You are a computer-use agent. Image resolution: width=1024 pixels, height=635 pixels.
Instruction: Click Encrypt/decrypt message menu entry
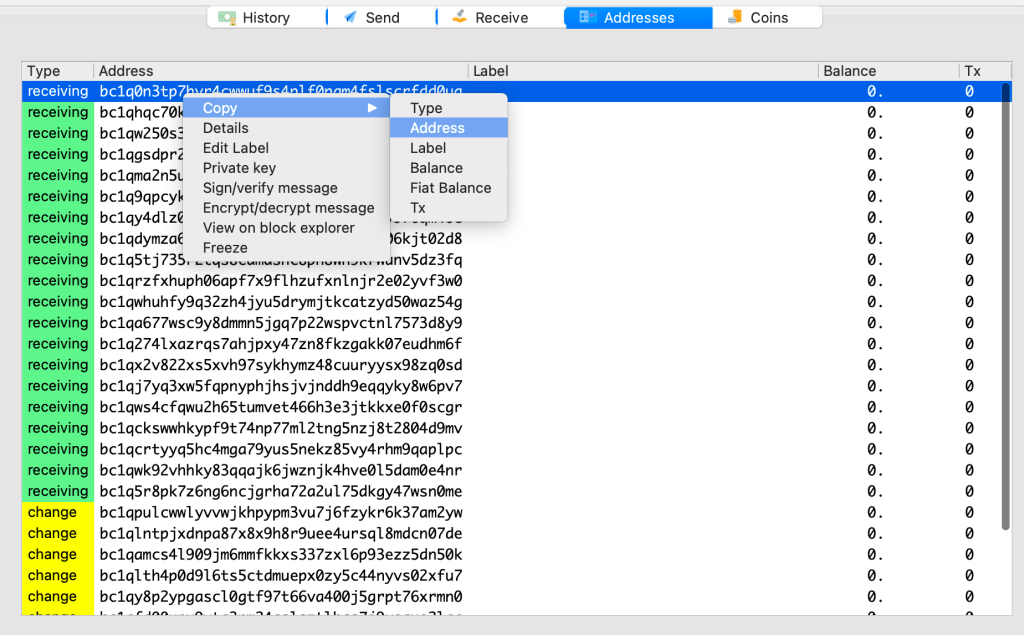coord(288,208)
